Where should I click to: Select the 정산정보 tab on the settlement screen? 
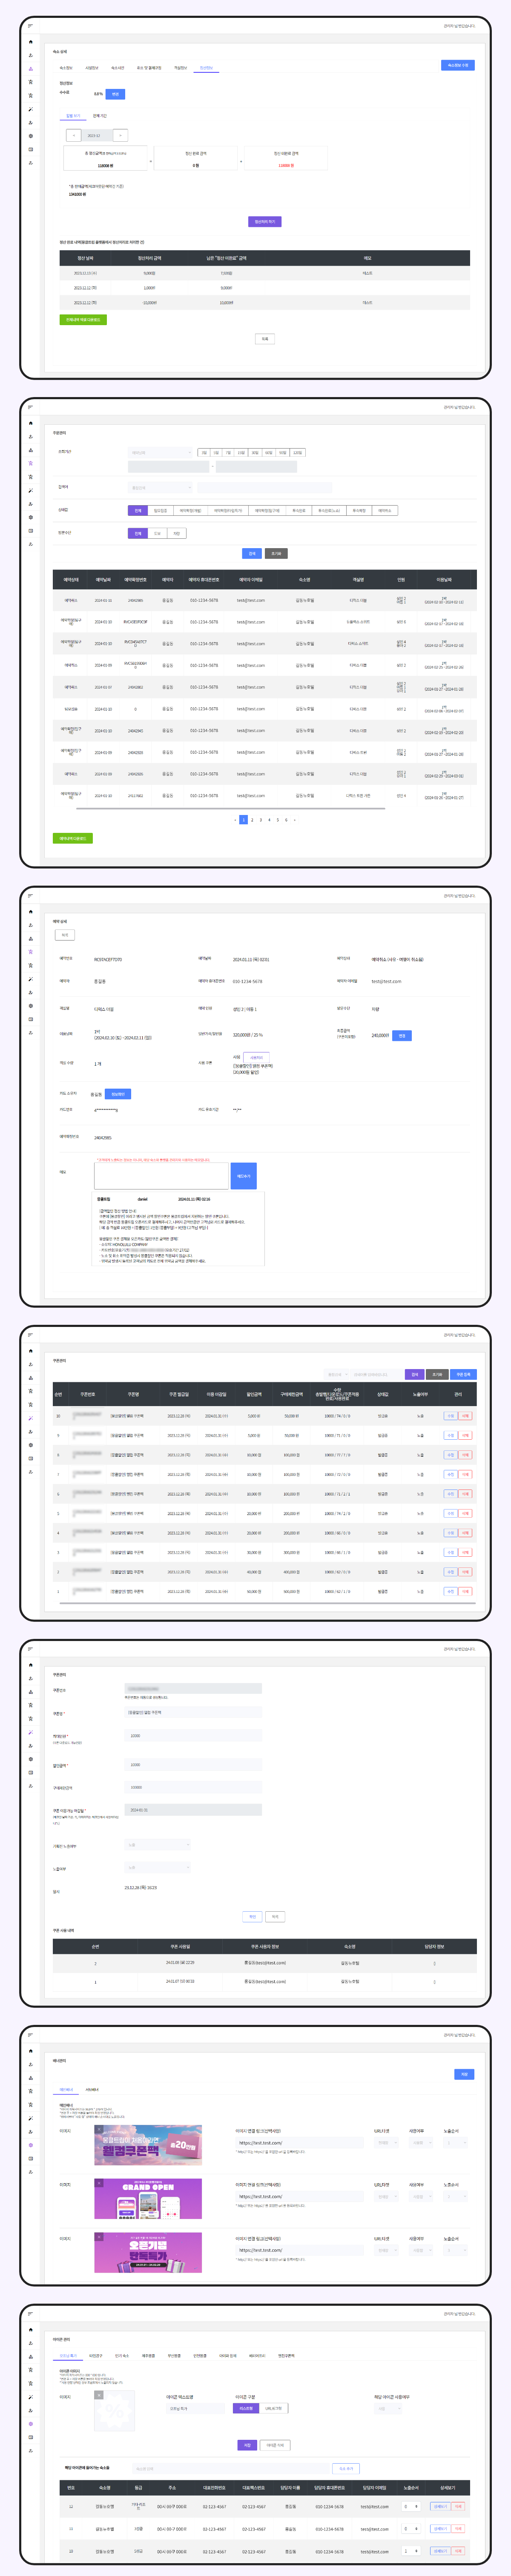[206, 68]
